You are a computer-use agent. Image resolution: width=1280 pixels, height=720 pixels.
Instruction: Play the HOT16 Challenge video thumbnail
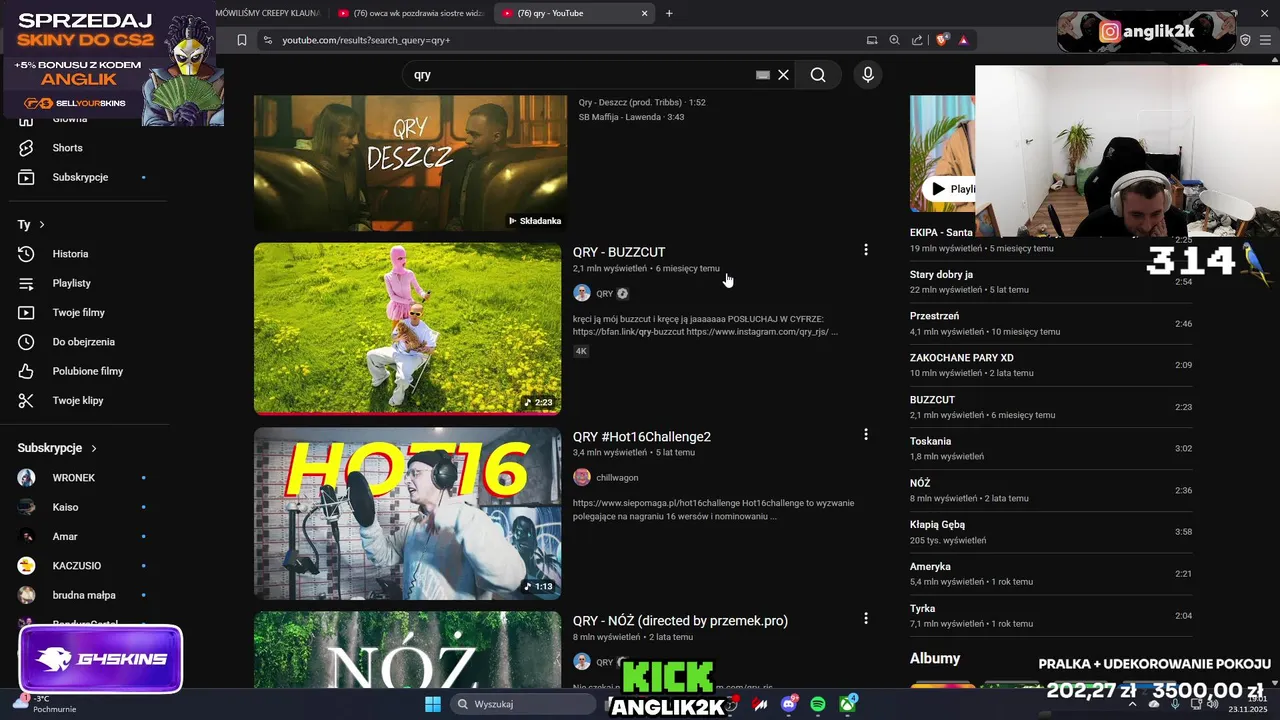[x=407, y=513]
